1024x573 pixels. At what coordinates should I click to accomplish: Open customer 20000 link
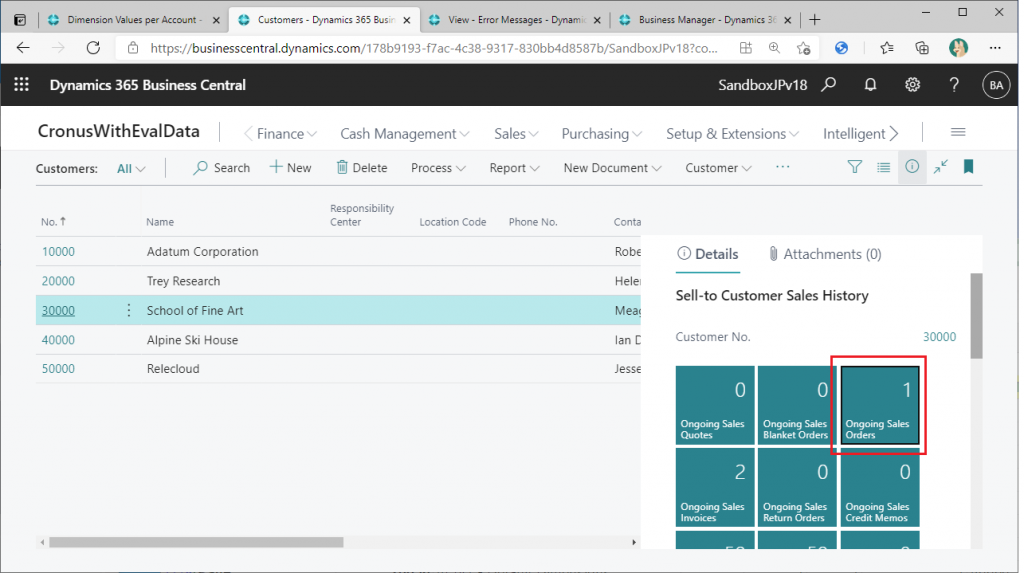(58, 281)
